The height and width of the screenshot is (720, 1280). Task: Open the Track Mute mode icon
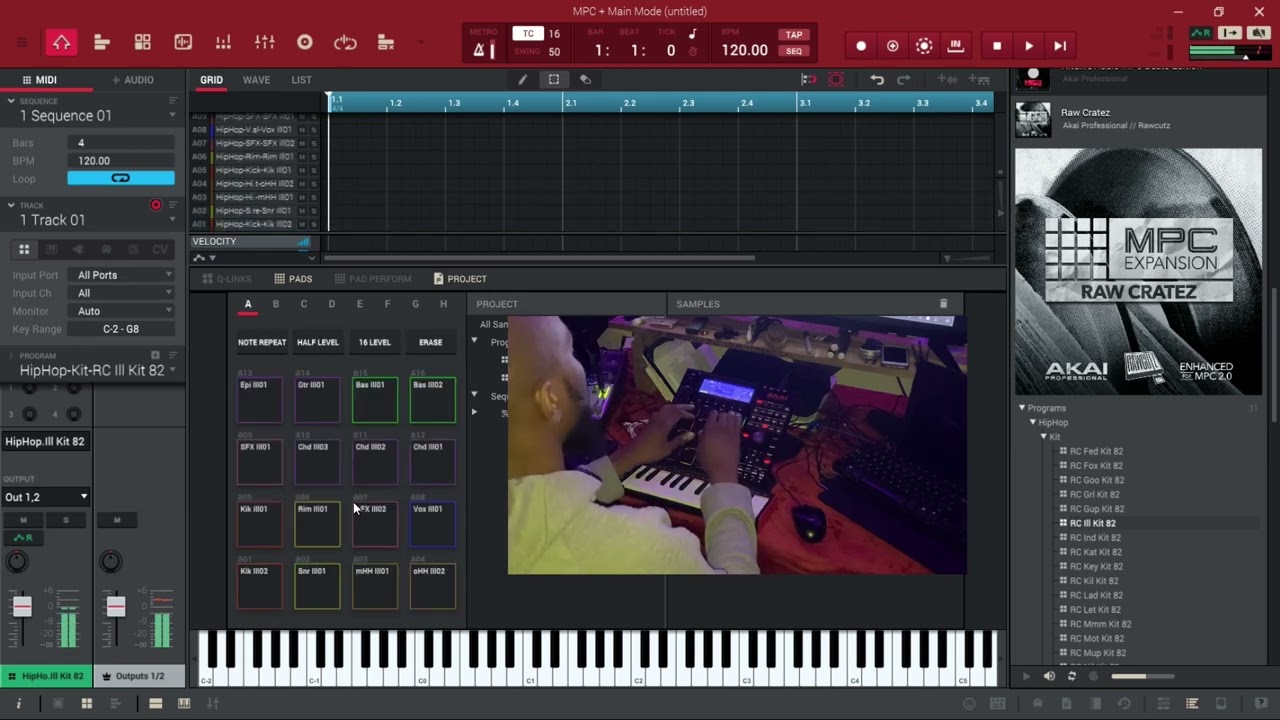(386, 42)
